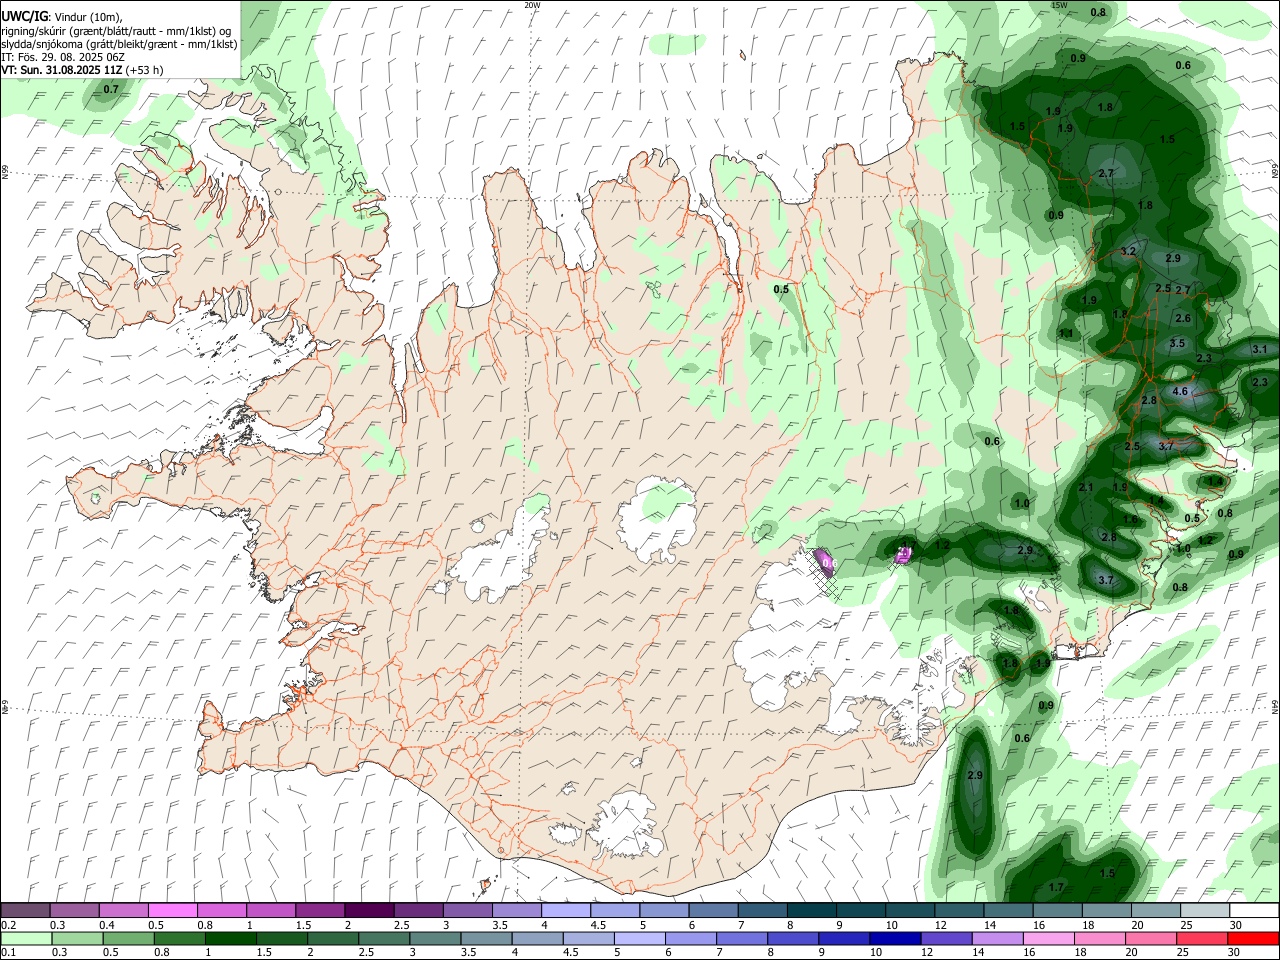
Task: Select the darkest green 1 mm rain legend swatch
Action: [231, 938]
